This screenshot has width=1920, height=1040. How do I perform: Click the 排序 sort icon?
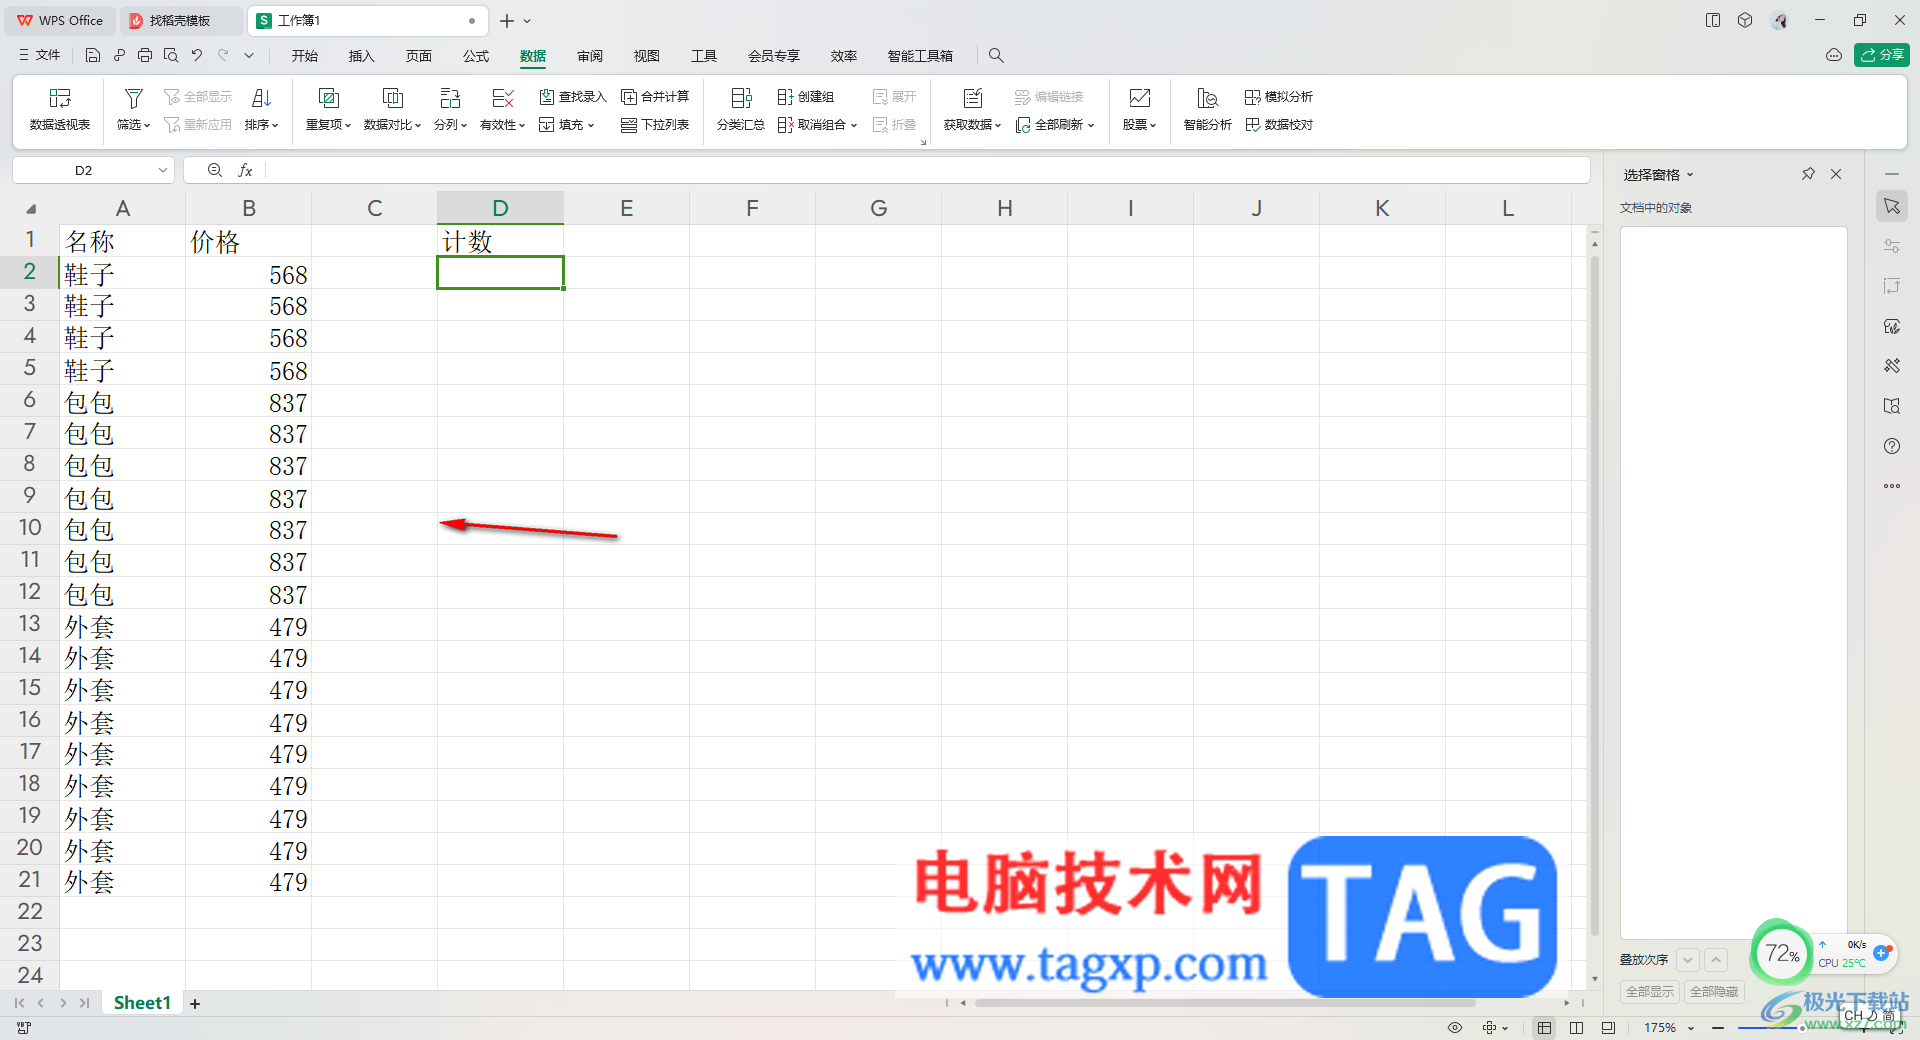pos(261,98)
